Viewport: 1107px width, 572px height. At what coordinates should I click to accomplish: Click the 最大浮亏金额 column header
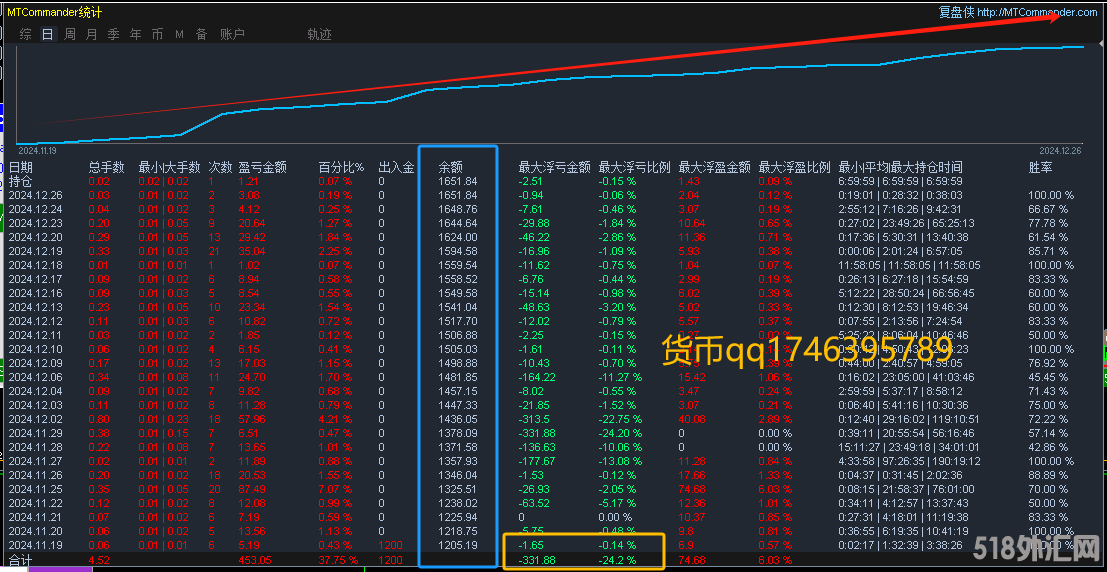pyautogui.click(x=554, y=167)
